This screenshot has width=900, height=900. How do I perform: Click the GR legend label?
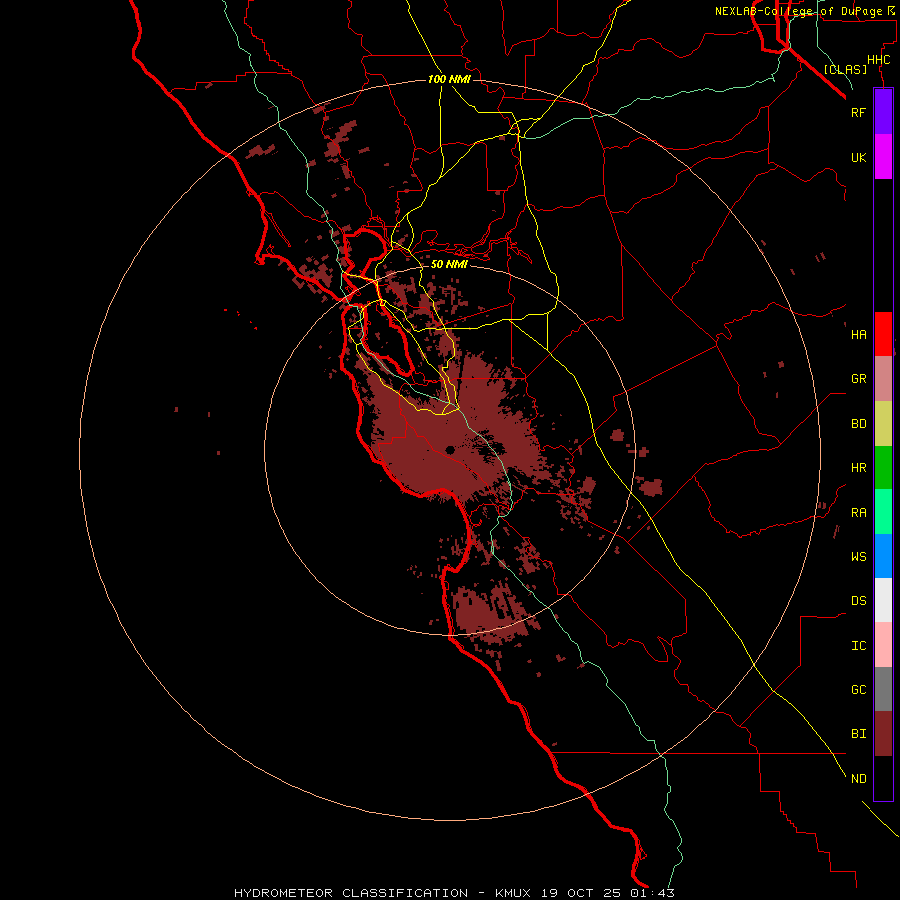858,379
